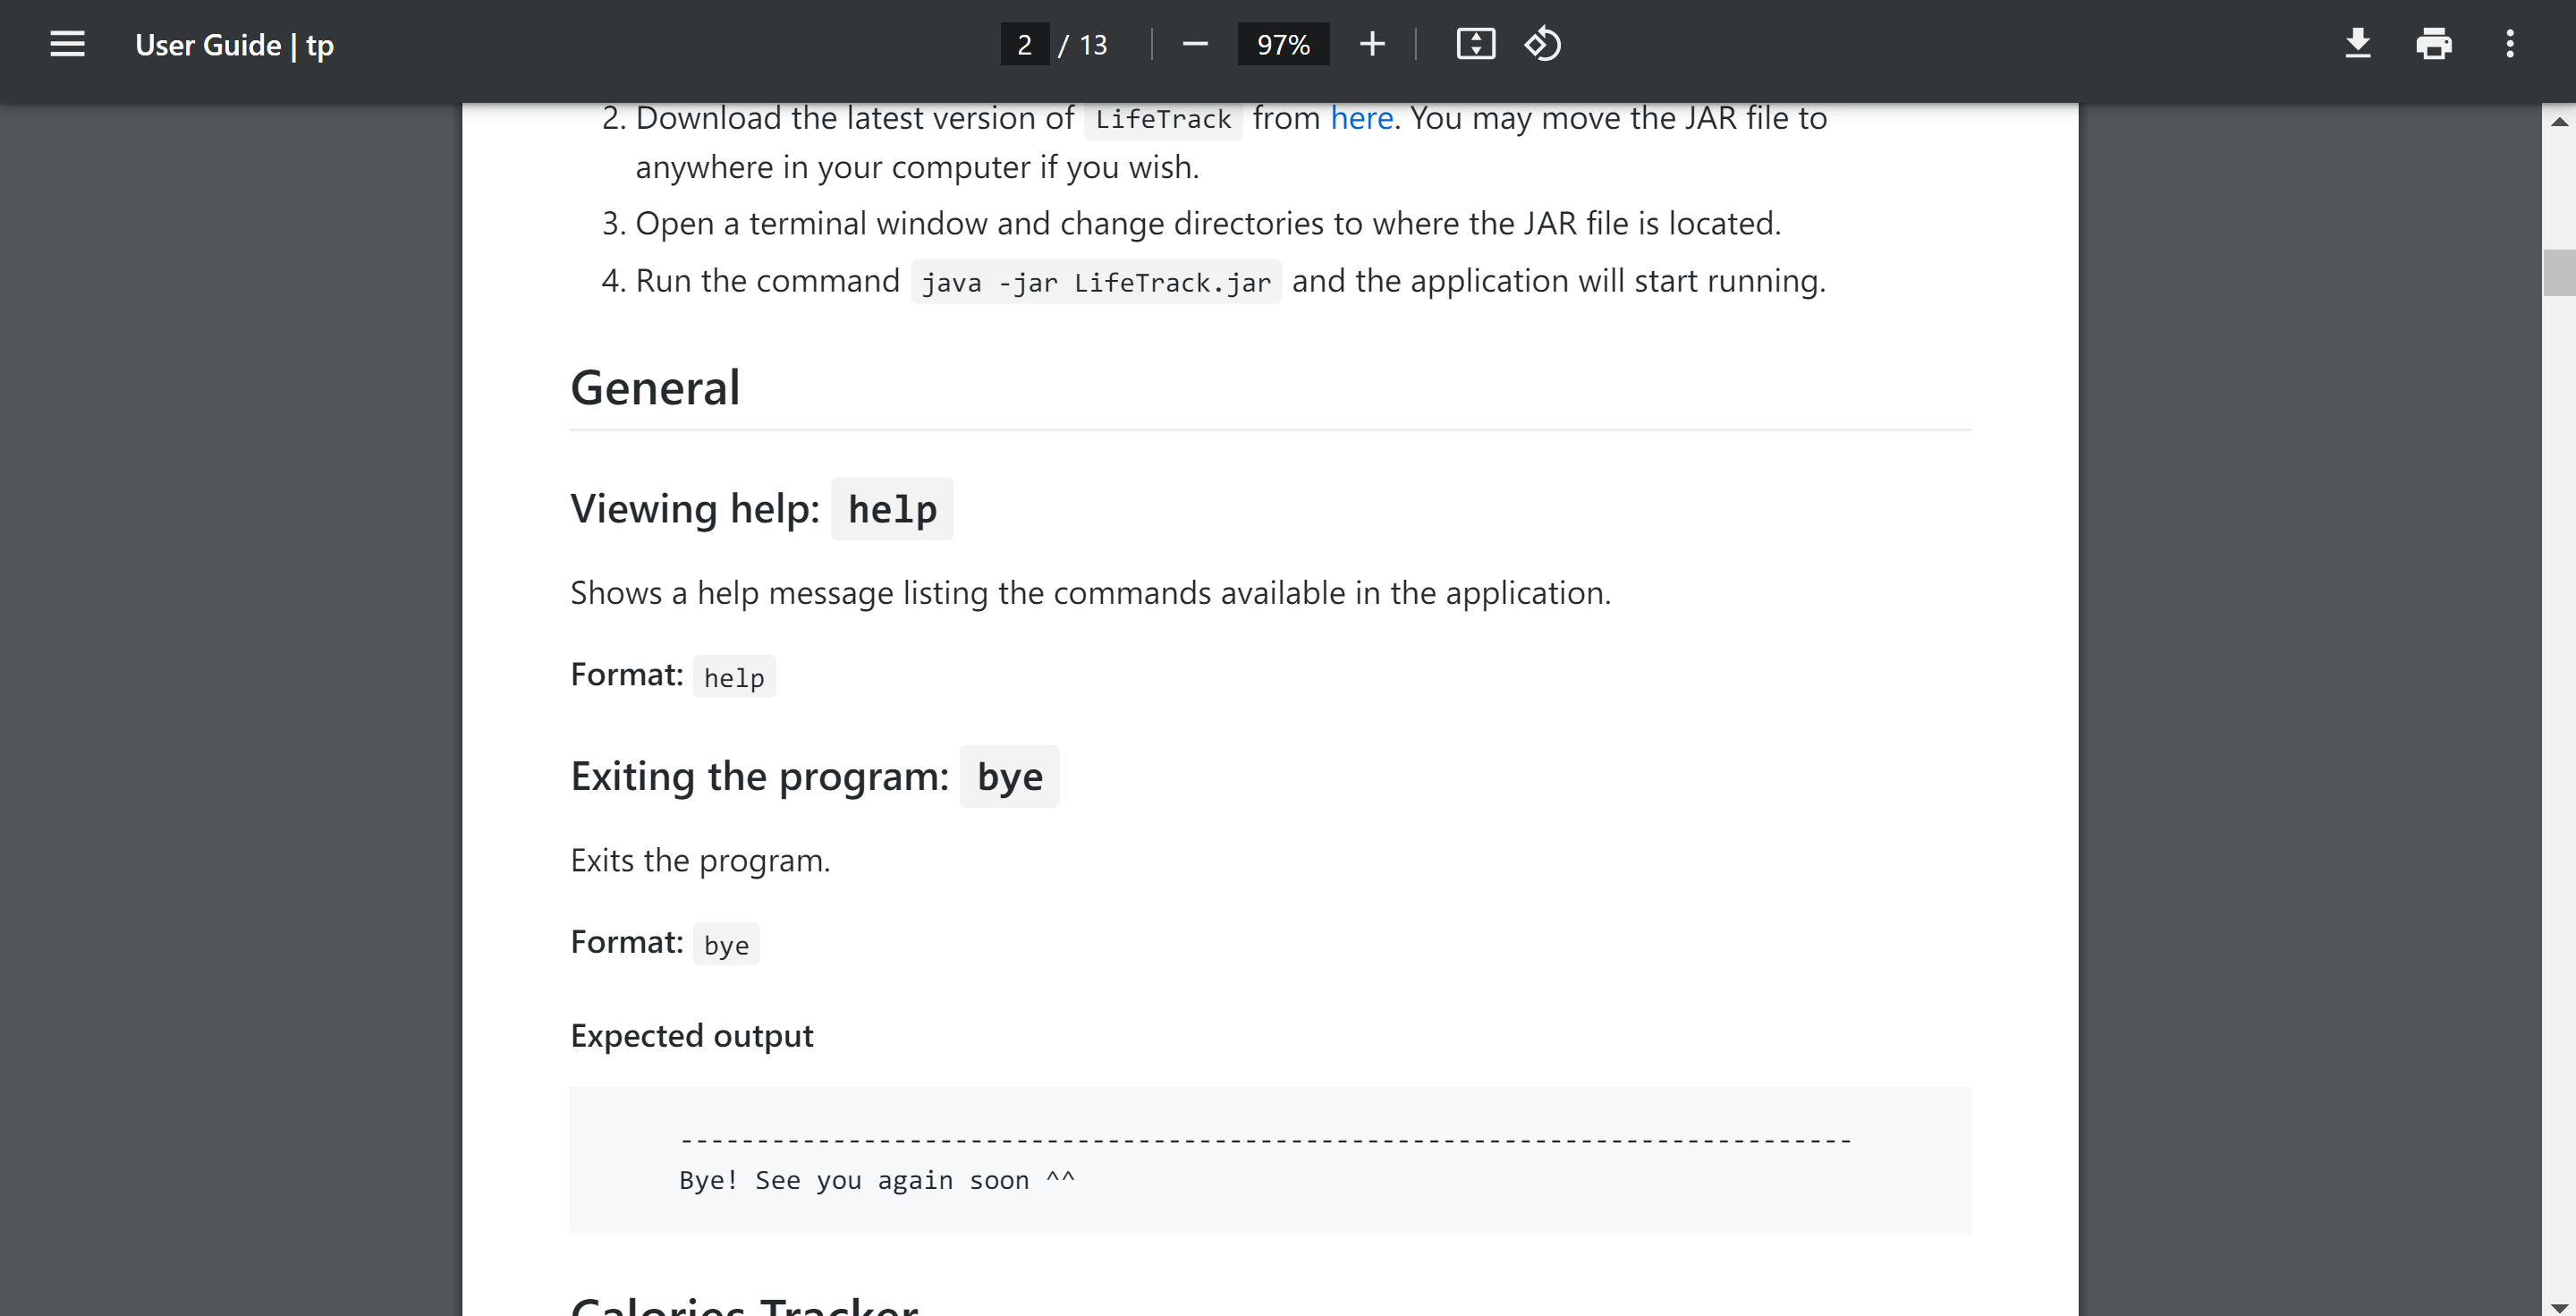2576x1316 pixels.
Task: Open the 'here' download link
Action: [1361, 118]
